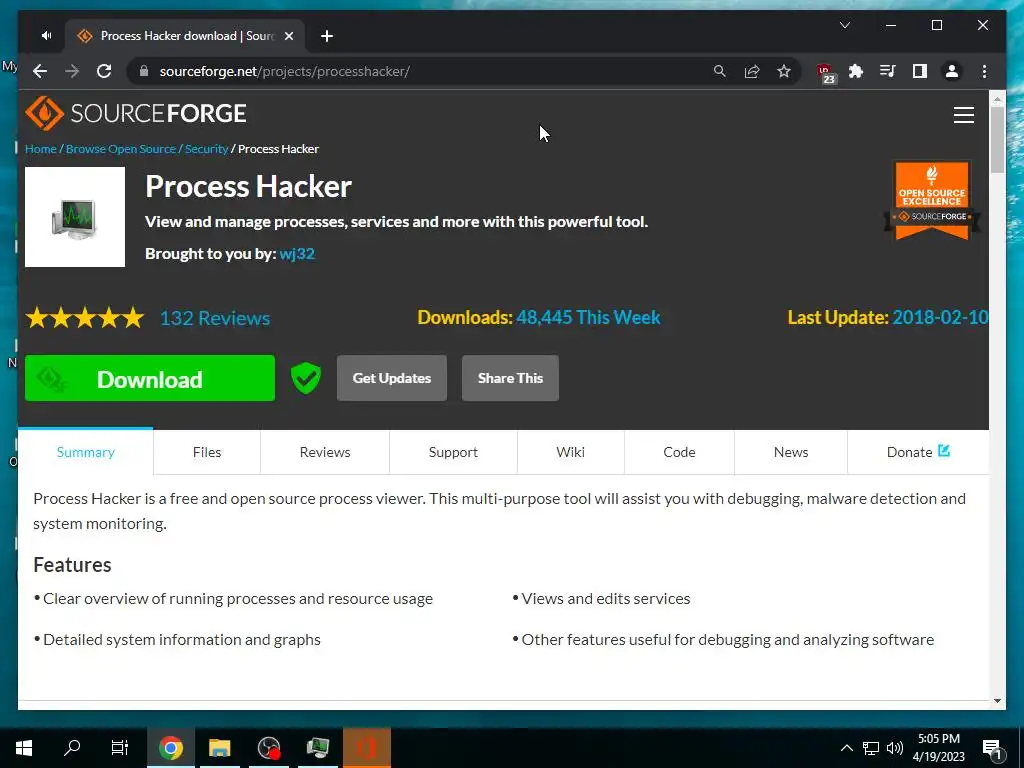Click the page vertical scrollbar thumb
This screenshot has height=768, width=1024.
click(x=997, y=140)
